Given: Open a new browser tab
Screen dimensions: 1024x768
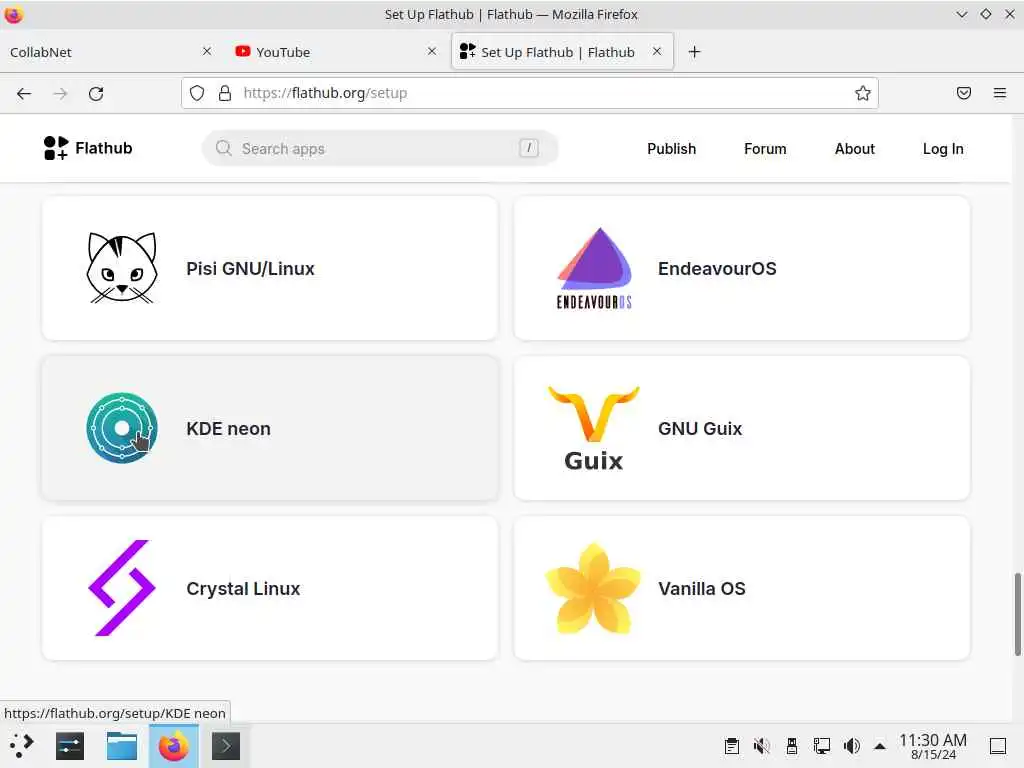Looking at the screenshot, I should [694, 52].
